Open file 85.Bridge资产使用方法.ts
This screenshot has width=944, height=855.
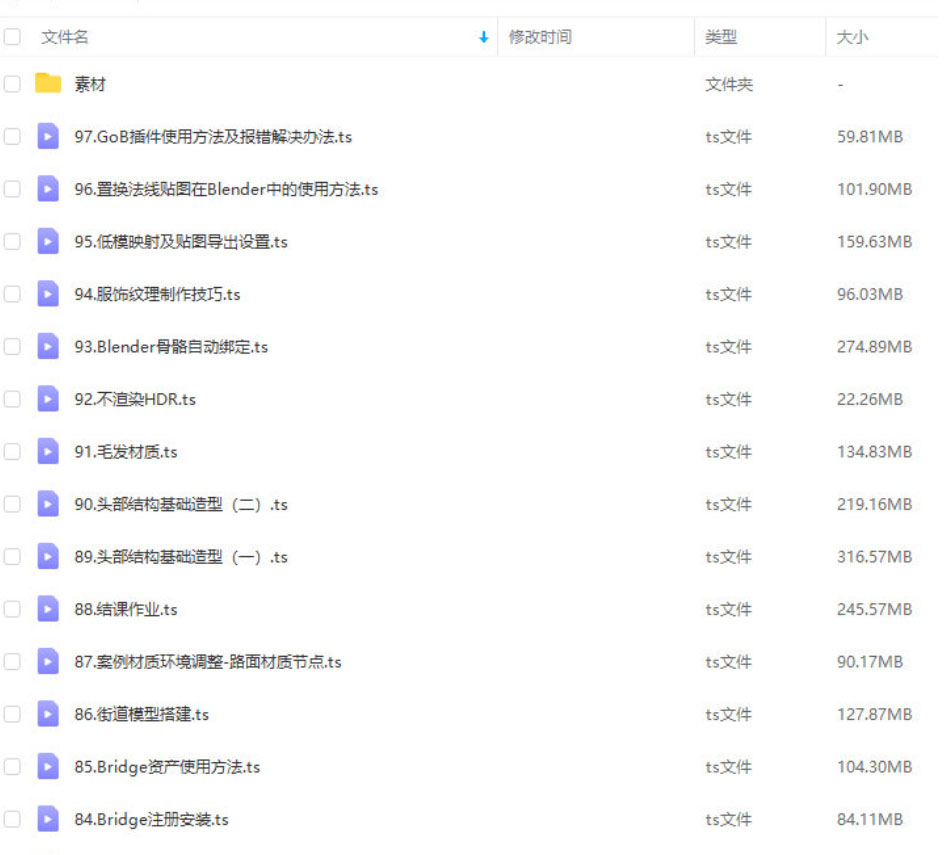167,766
